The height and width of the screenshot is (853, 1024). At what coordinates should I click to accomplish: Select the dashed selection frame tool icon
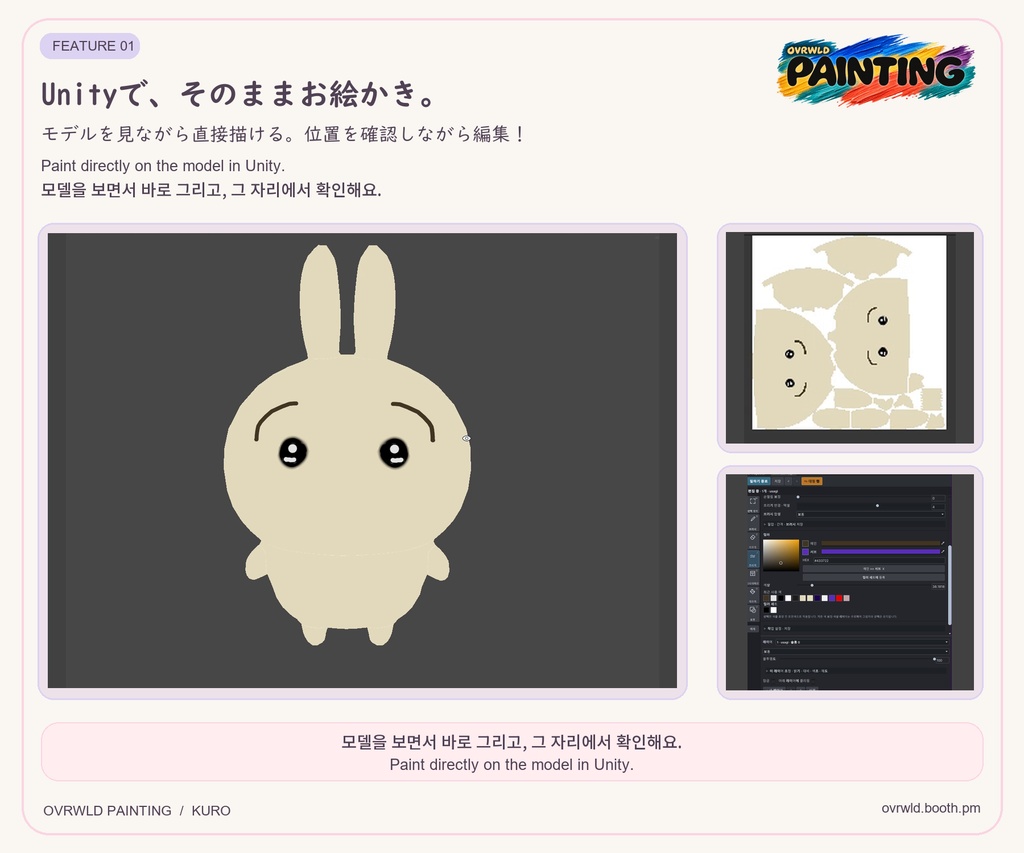tap(753, 501)
